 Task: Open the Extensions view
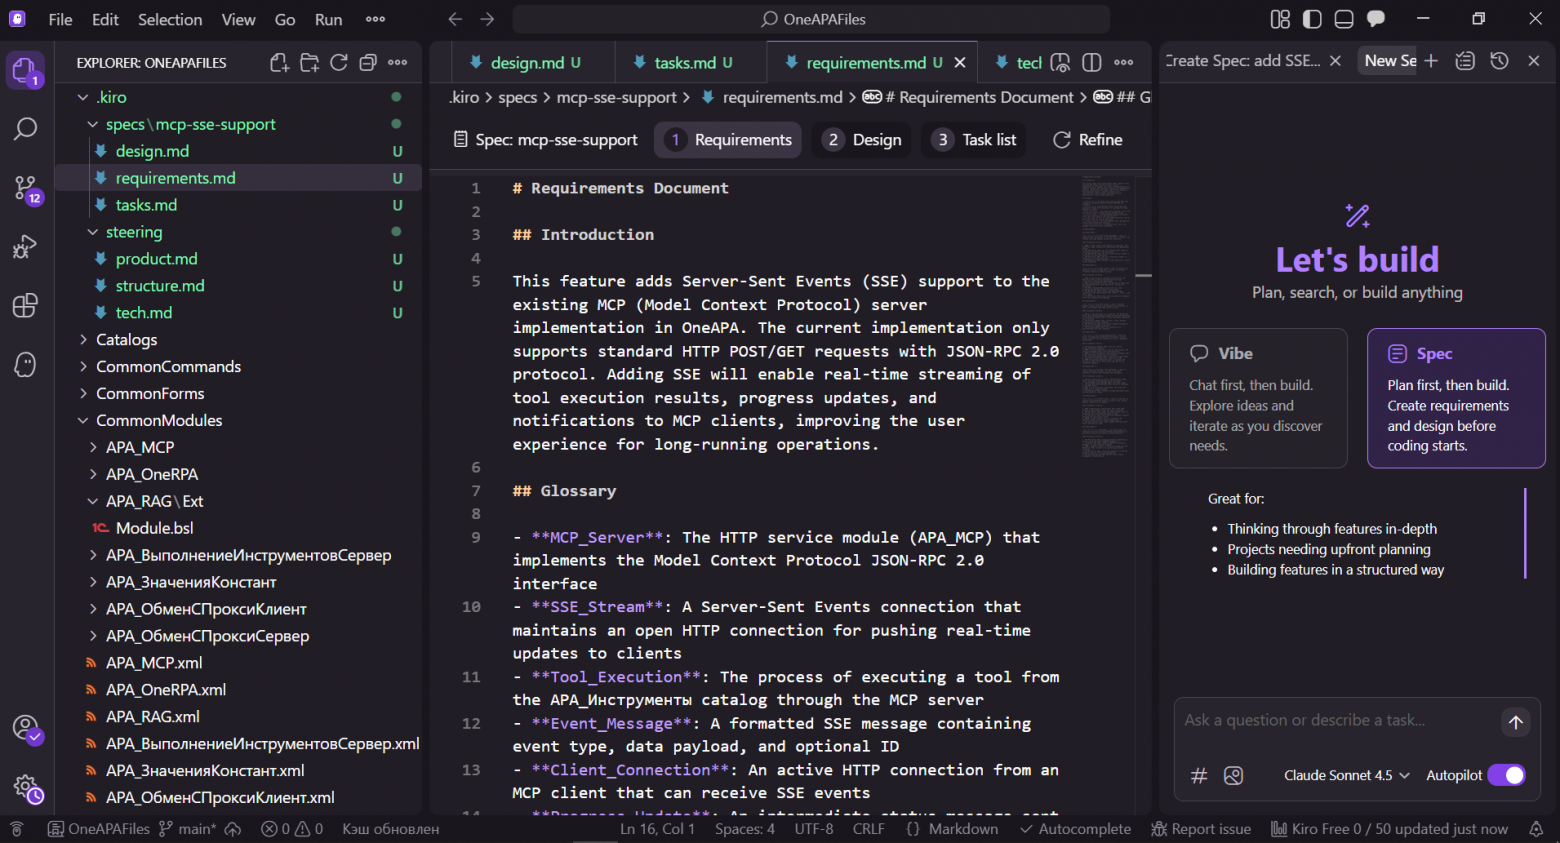26,306
